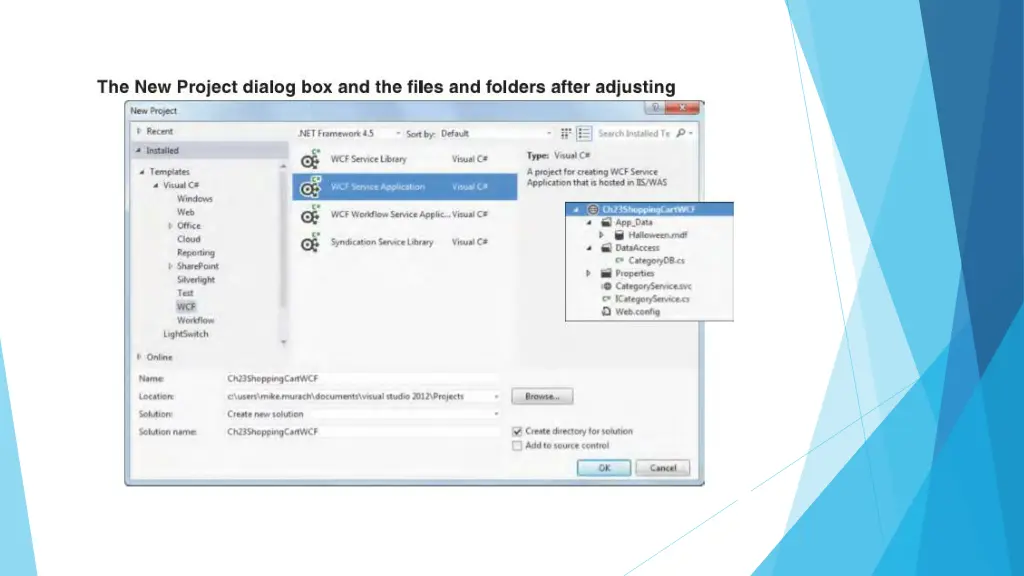Switch to small icons view
The width and height of the screenshot is (1024, 576).
click(566, 133)
